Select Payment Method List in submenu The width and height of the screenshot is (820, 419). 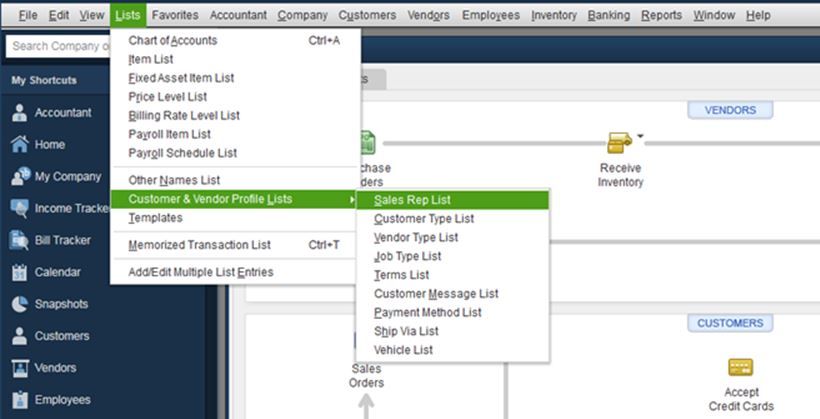(x=453, y=313)
